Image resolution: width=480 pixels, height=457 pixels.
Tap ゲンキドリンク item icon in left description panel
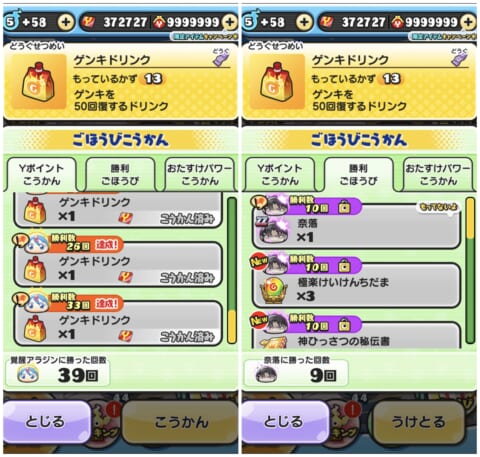click(38, 82)
